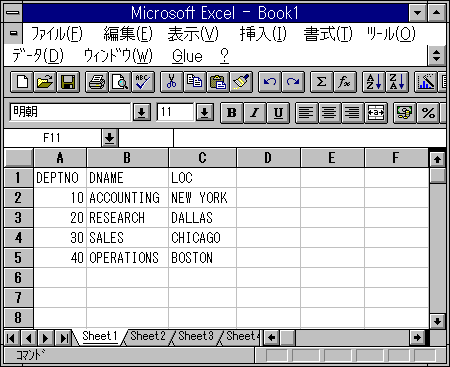Screen dimensions: 450x367
Task: Click the Select All corner button
Action: [x=18, y=158]
